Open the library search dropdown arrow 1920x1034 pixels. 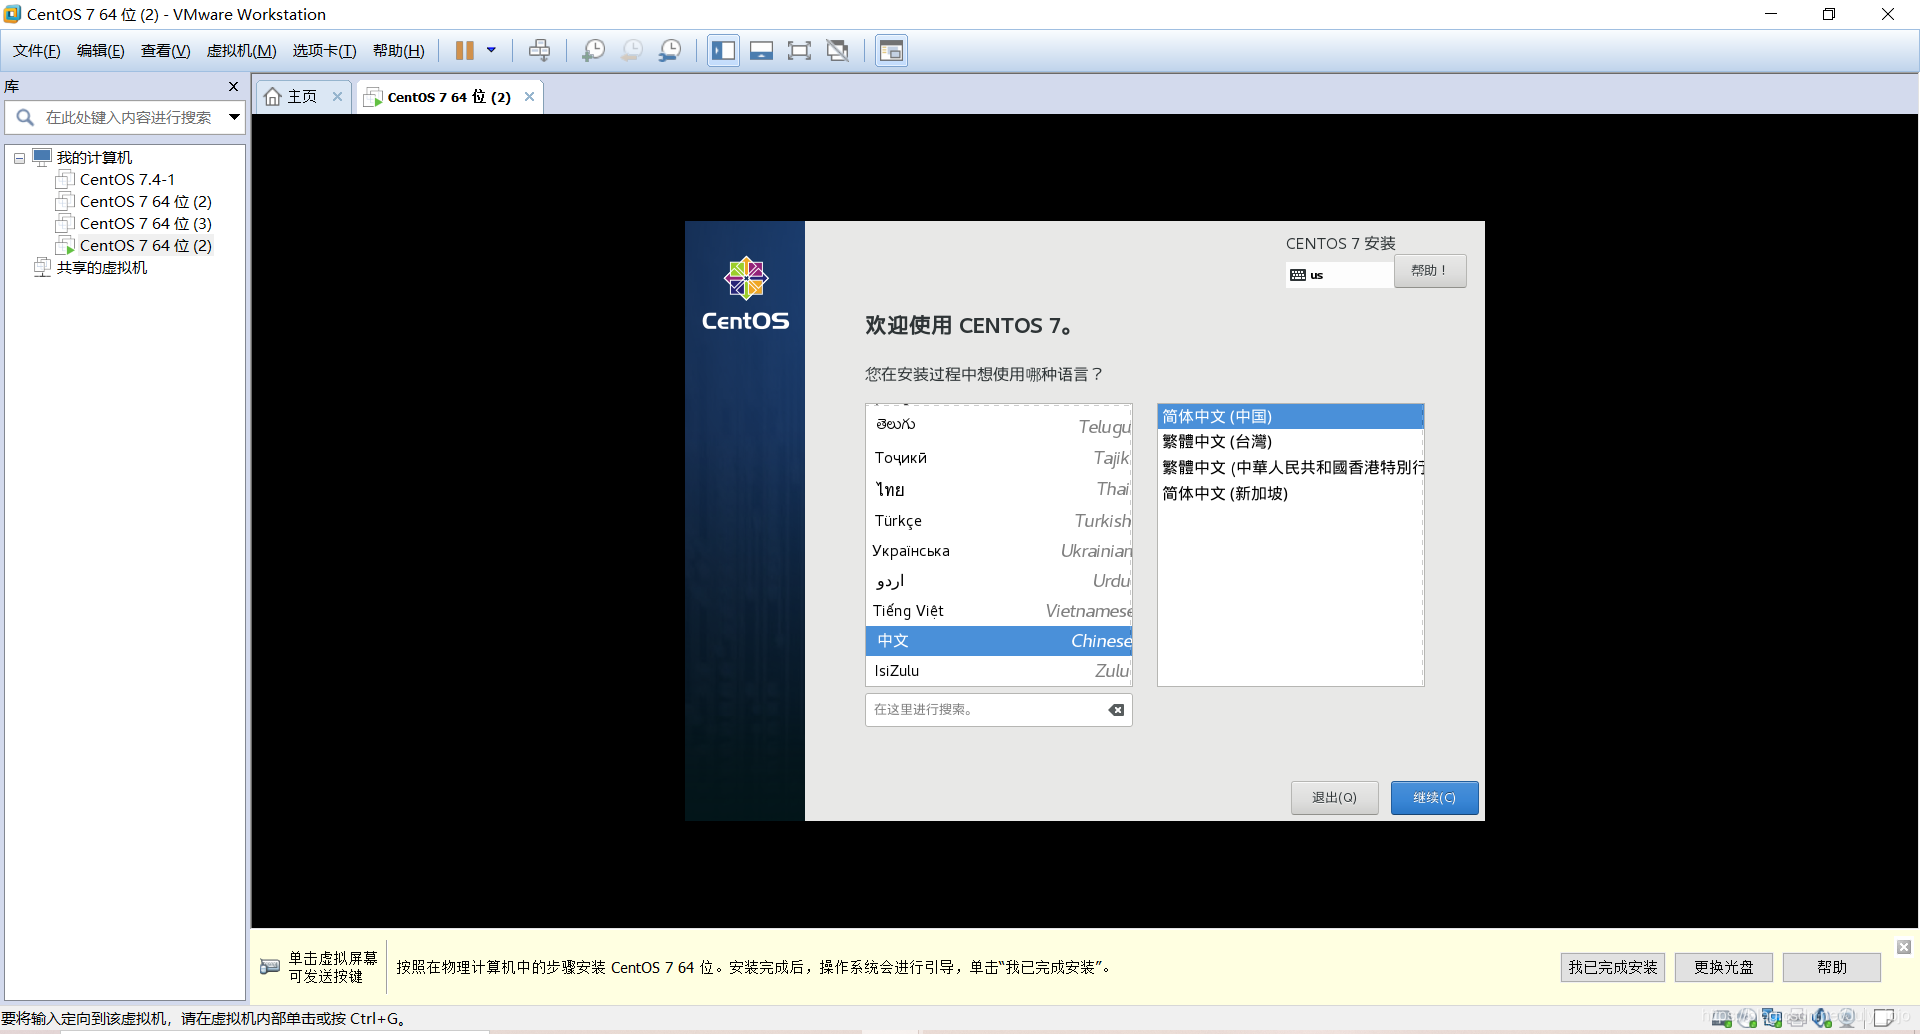coord(234,117)
